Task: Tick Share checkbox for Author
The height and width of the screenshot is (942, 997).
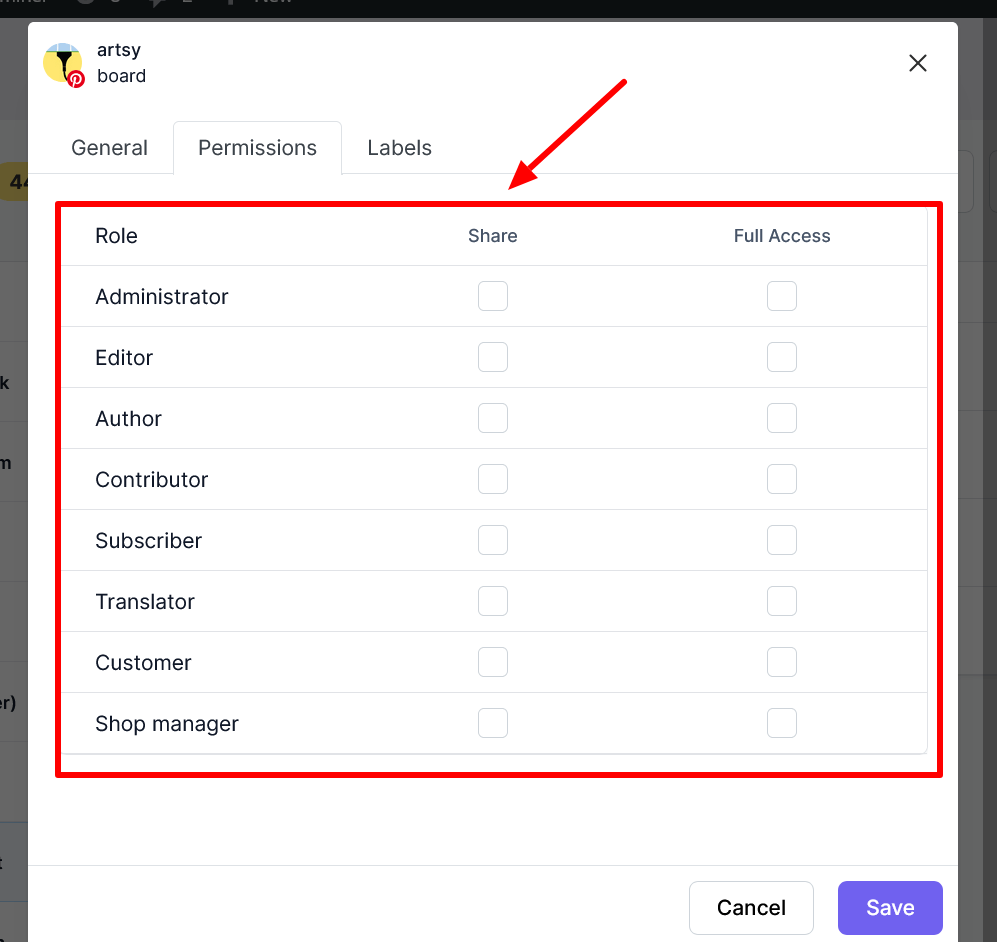Action: click(x=493, y=418)
